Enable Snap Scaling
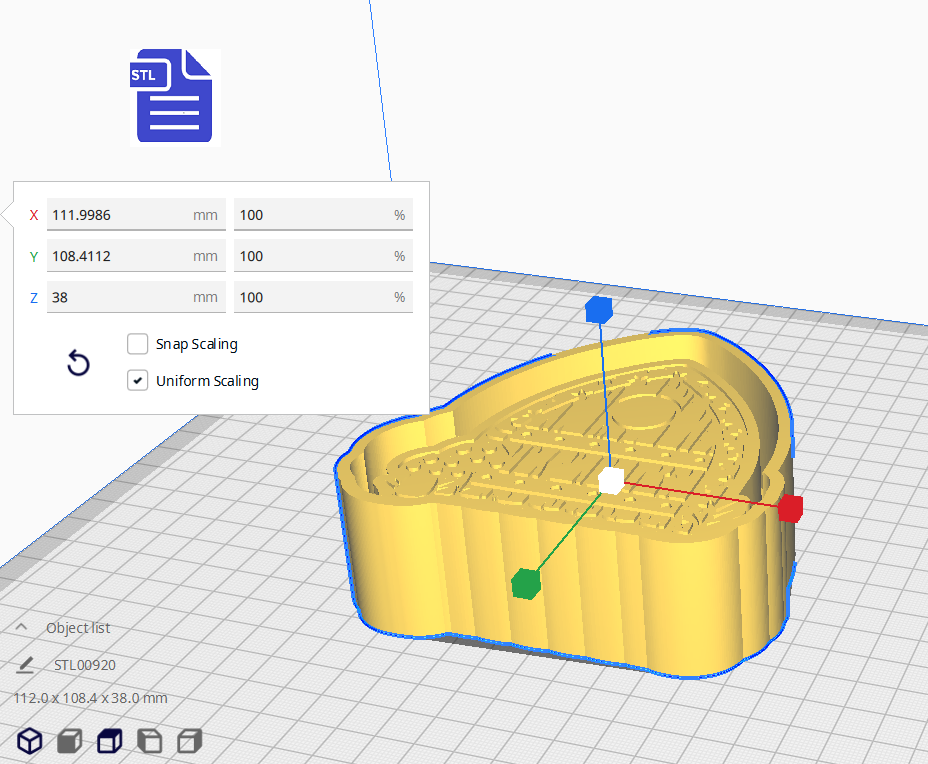This screenshot has height=764, width=928. point(137,344)
